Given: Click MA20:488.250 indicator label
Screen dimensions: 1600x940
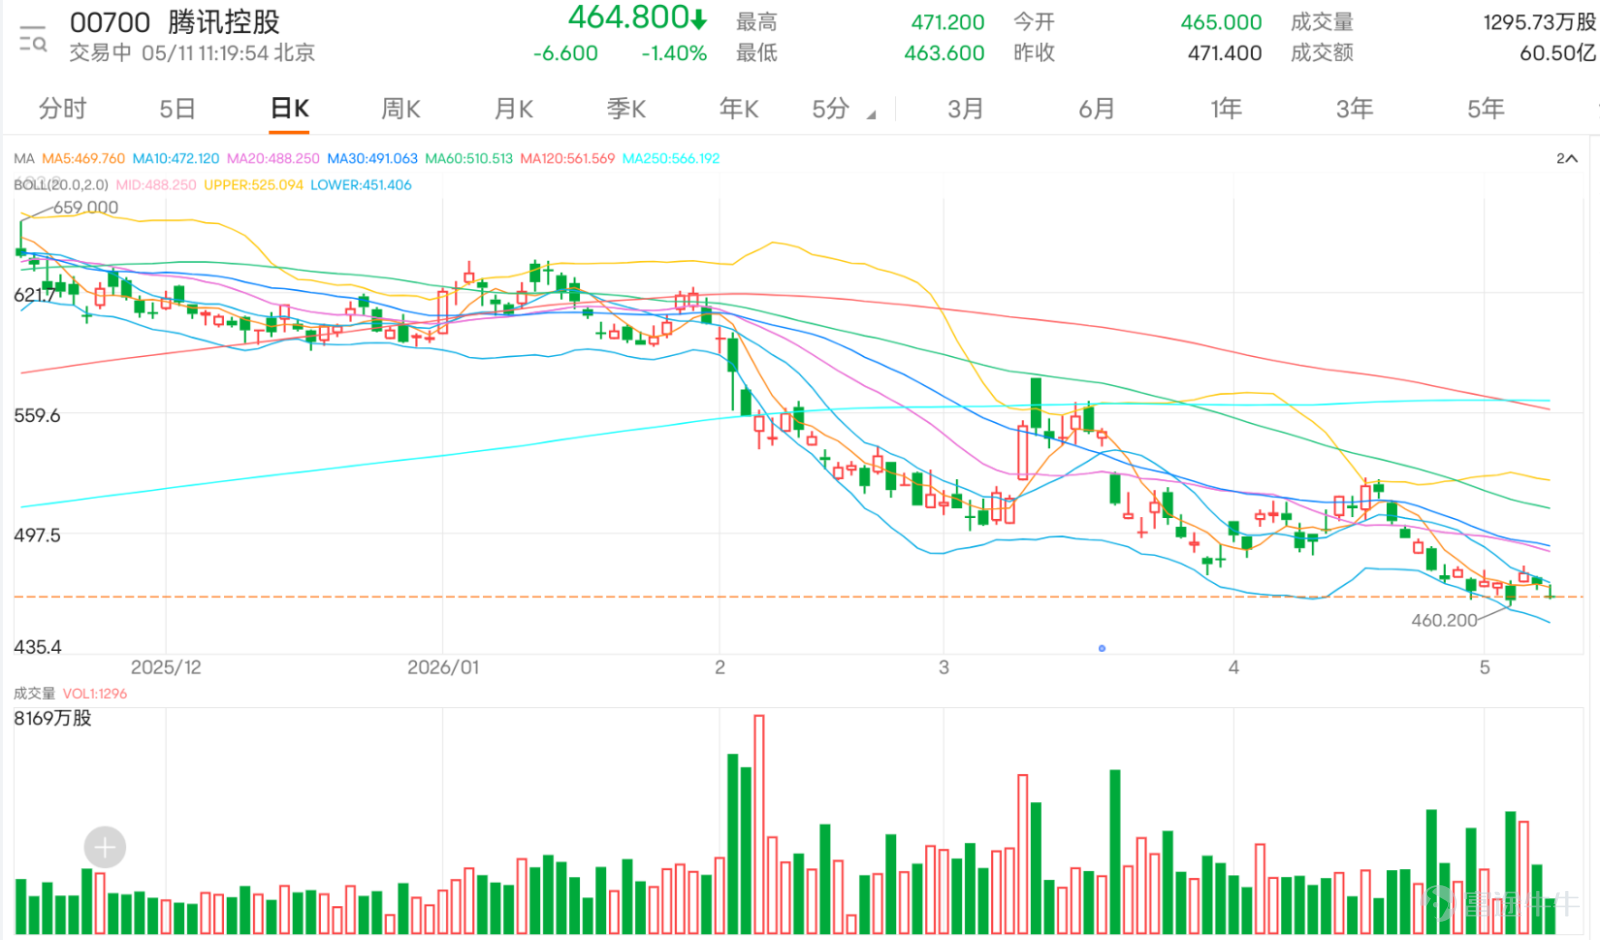Looking at the screenshot, I should click(273, 159).
